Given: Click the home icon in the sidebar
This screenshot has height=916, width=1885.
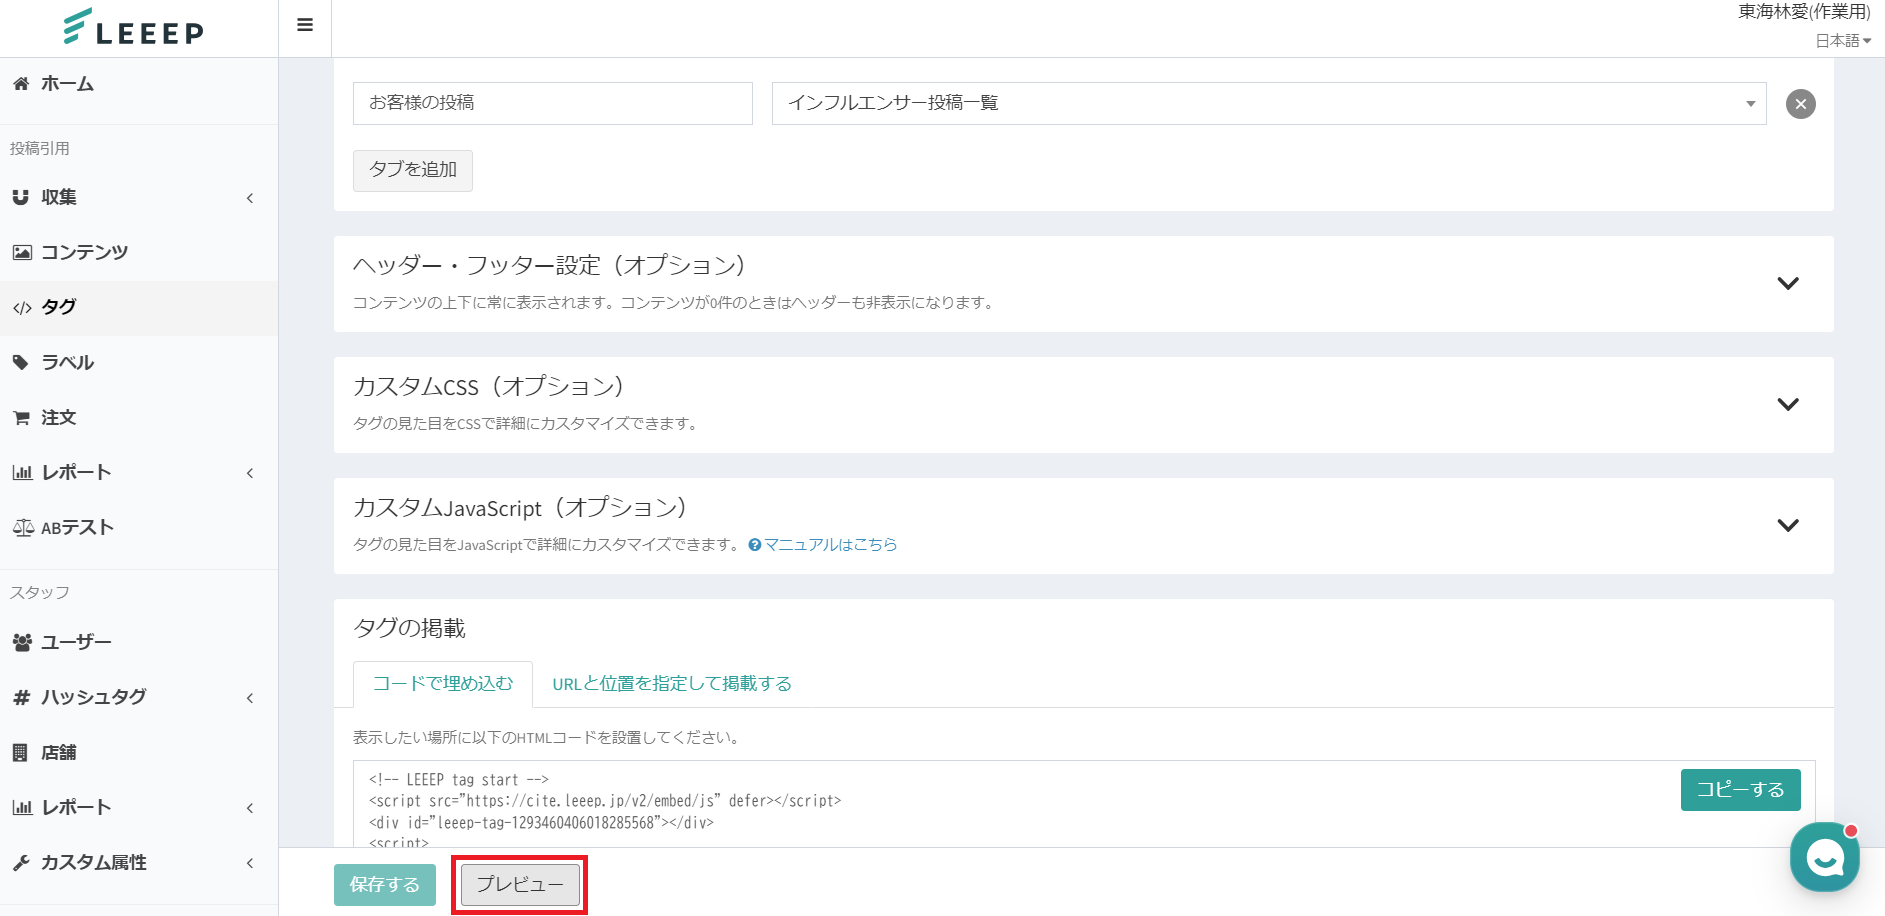Looking at the screenshot, I should pyautogui.click(x=21, y=84).
